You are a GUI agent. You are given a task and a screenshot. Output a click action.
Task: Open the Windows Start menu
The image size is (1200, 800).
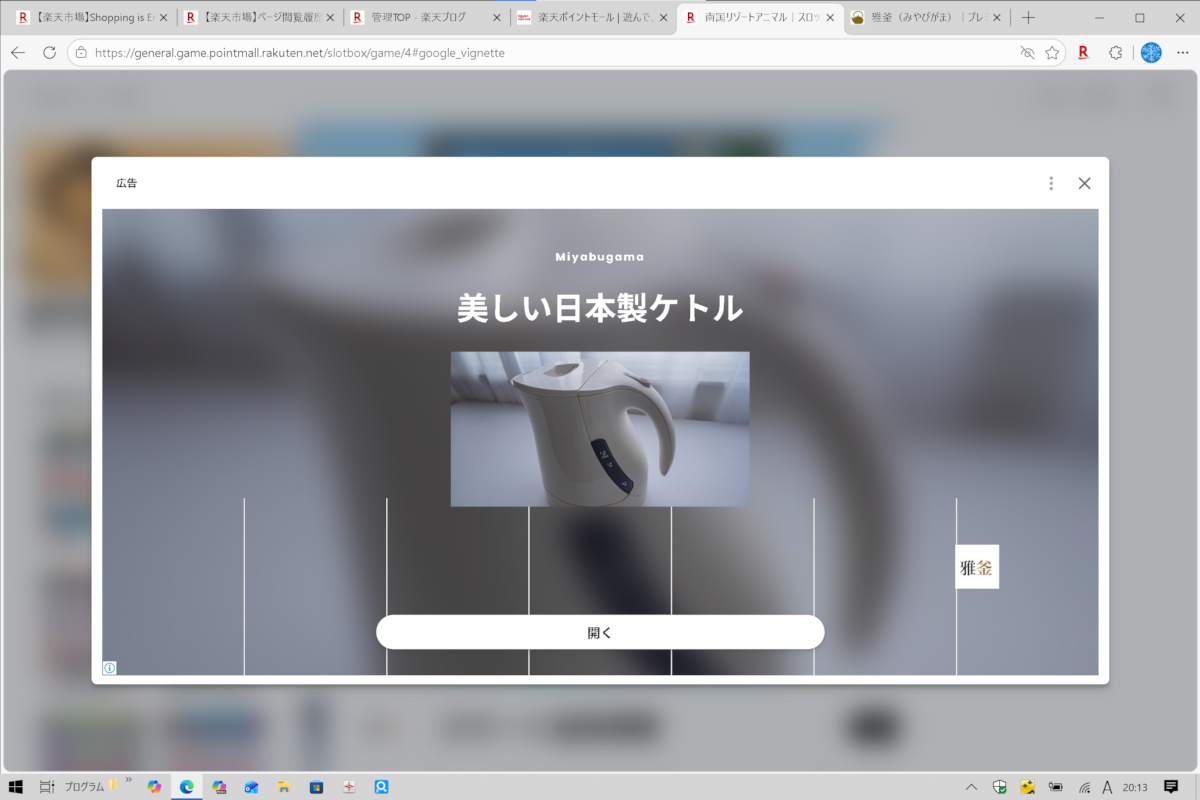tap(16, 787)
